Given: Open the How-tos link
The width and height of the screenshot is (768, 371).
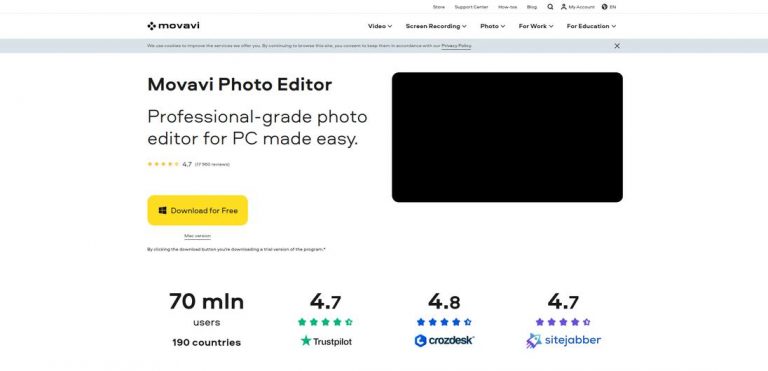Looking at the screenshot, I should 507,7.
